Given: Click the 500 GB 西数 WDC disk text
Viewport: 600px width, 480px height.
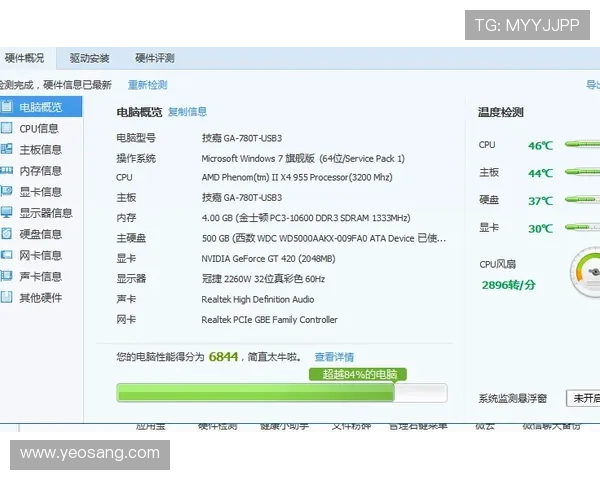Looking at the screenshot, I should [x=324, y=238].
